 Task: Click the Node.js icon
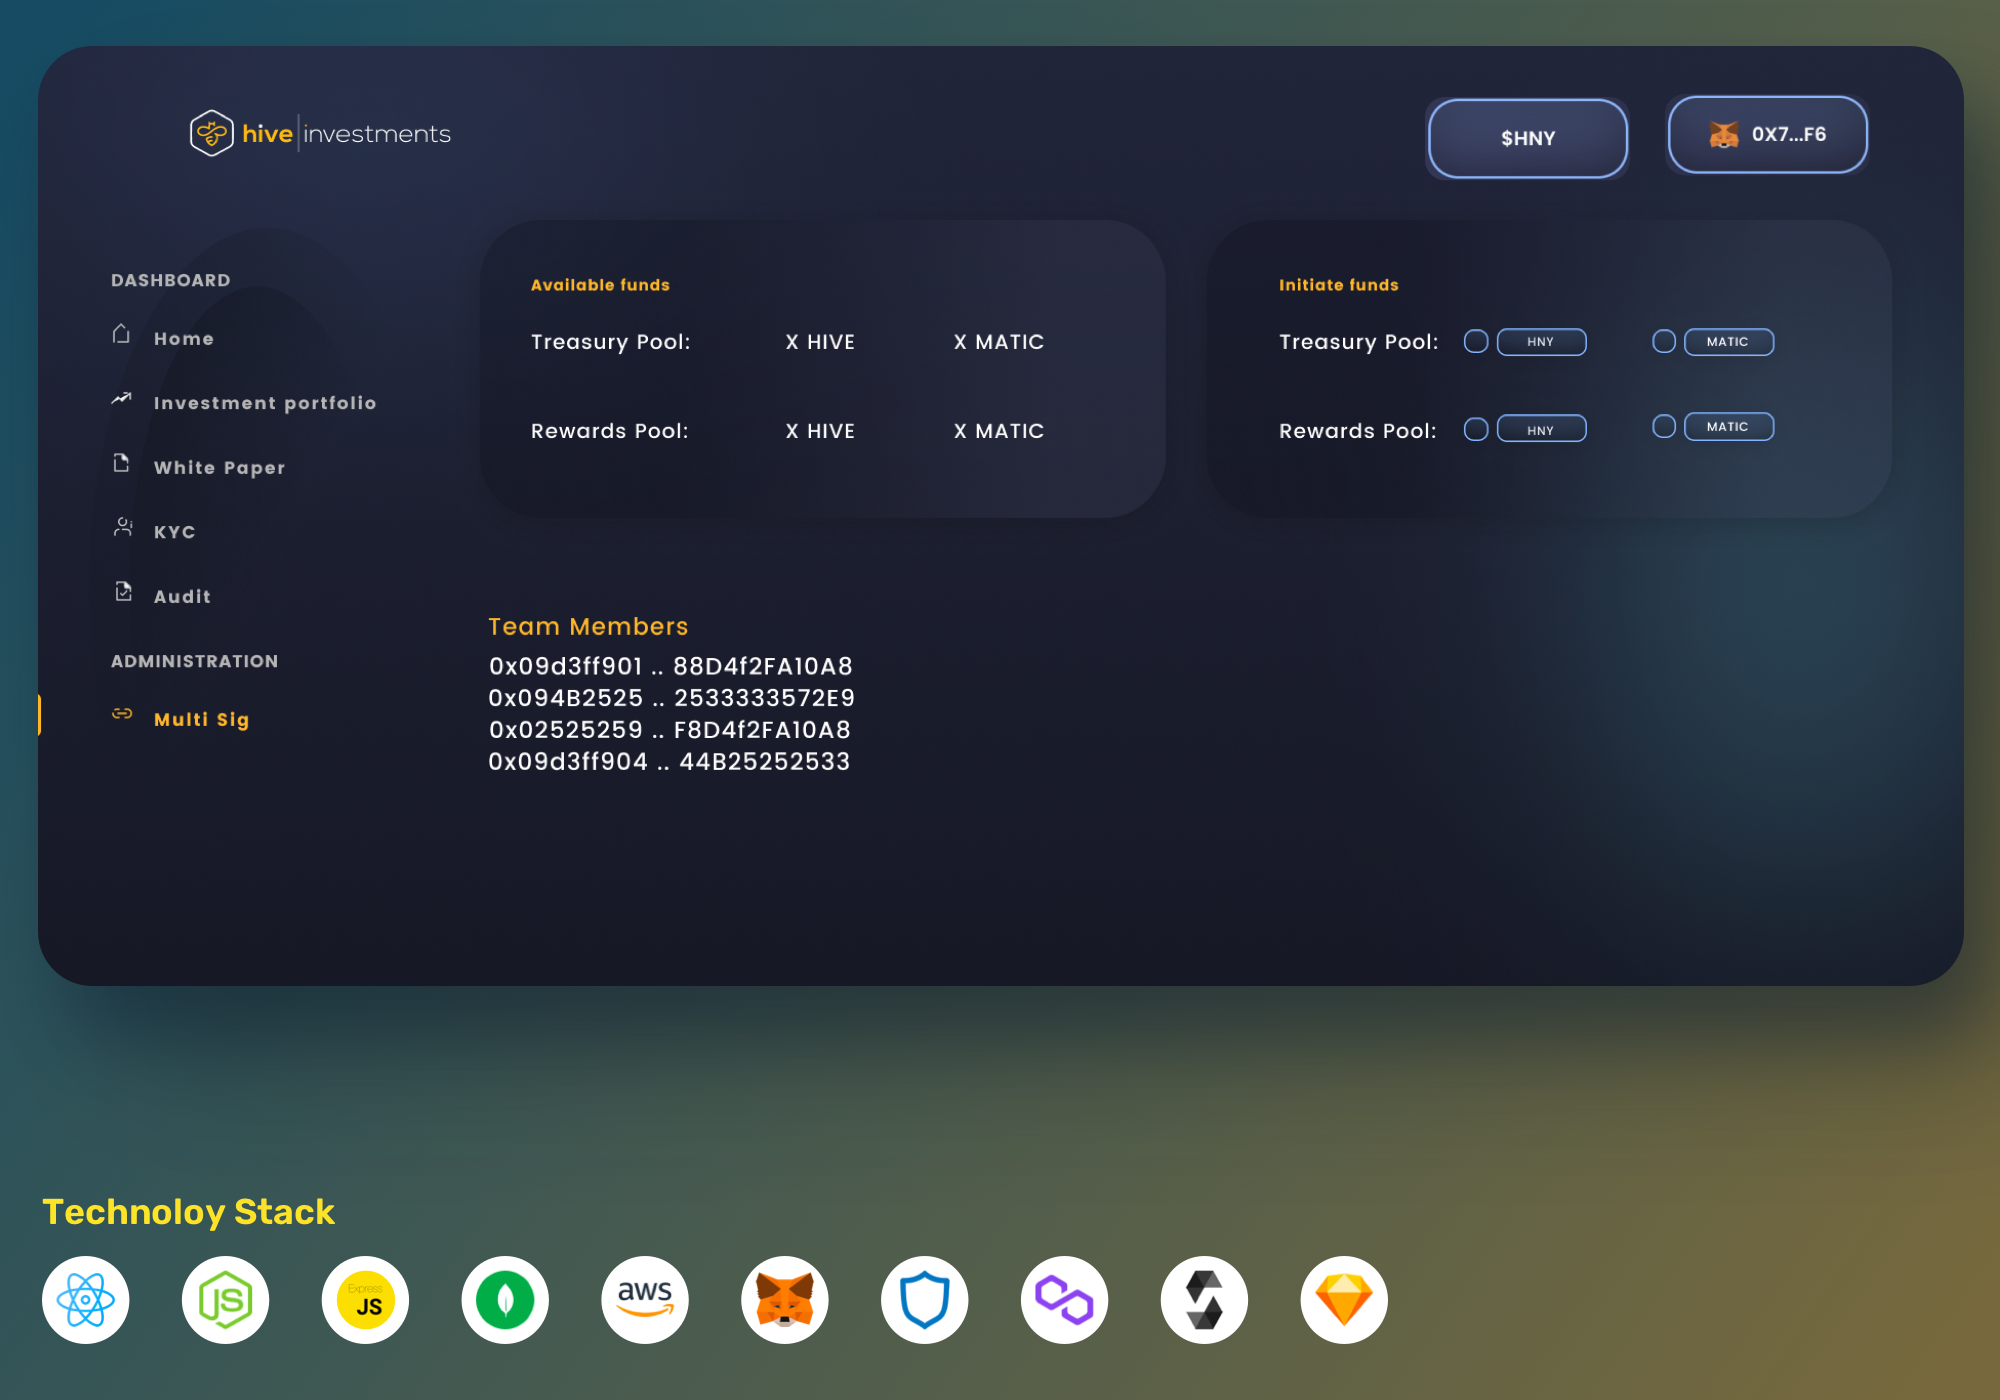[226, 1300]
